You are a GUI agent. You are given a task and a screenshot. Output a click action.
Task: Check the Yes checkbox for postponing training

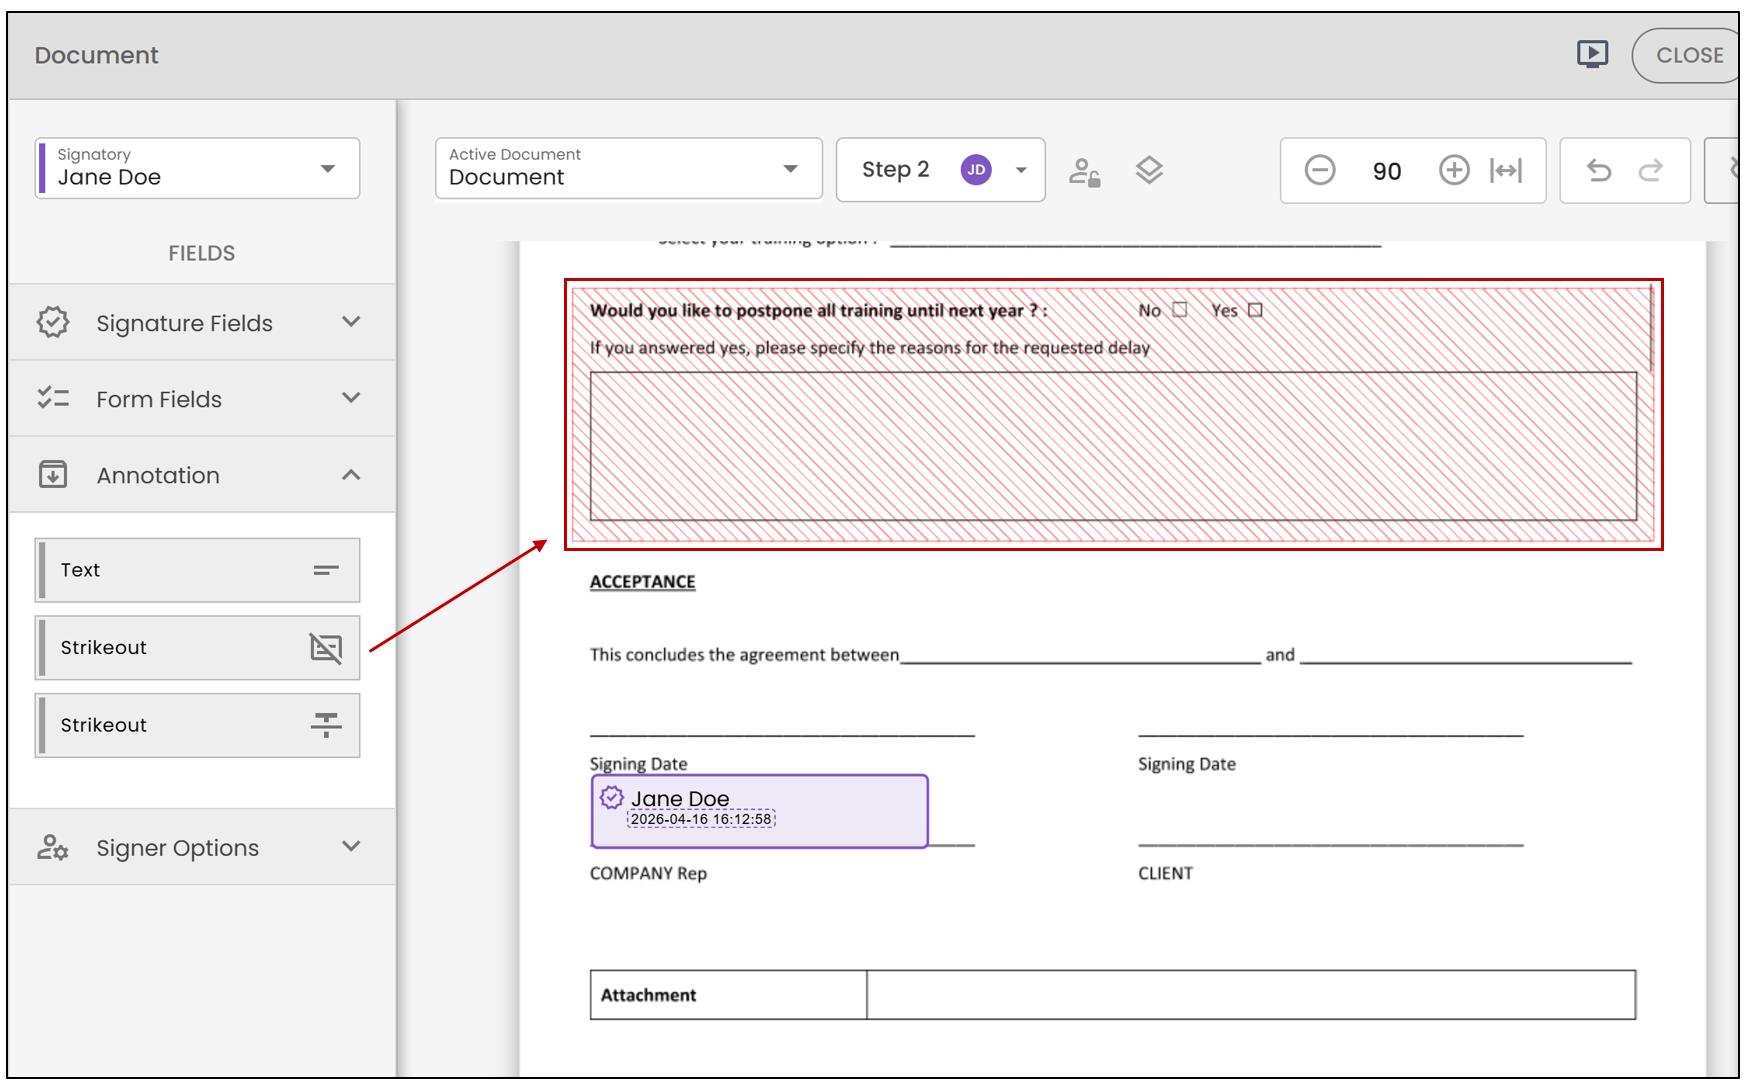coord(1255,310)
